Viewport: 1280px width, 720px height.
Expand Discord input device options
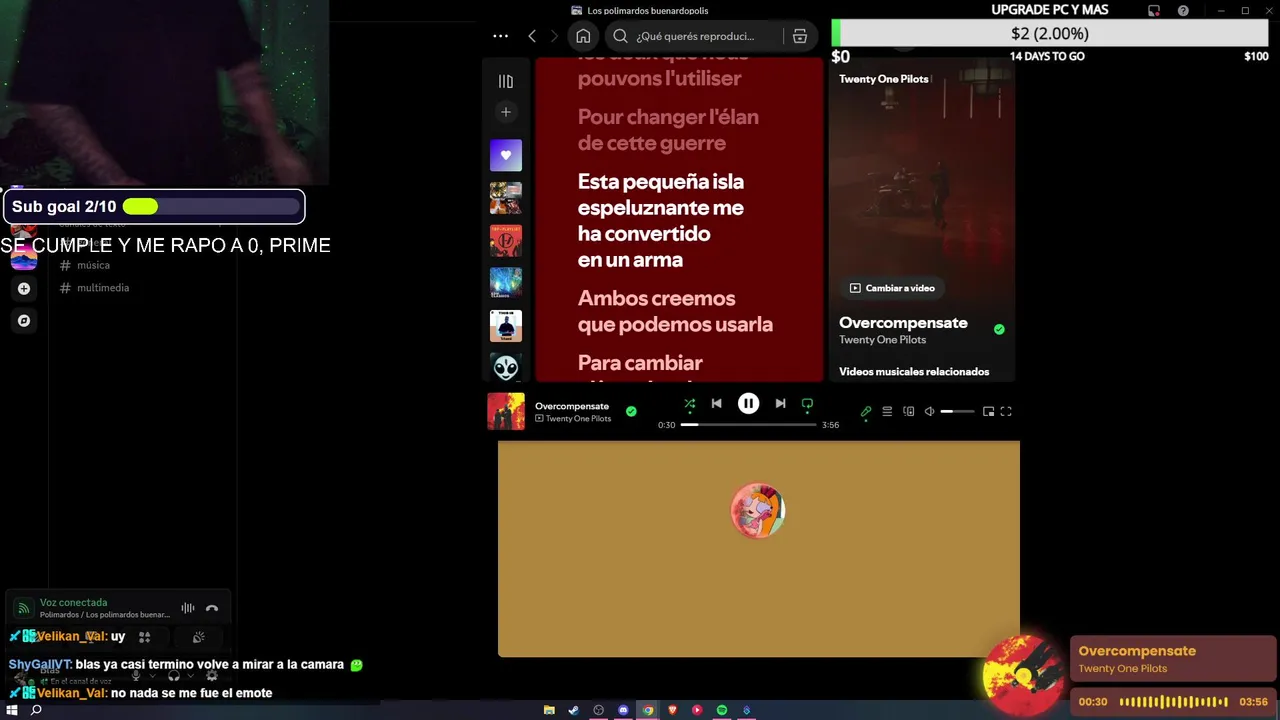point(153,676)
